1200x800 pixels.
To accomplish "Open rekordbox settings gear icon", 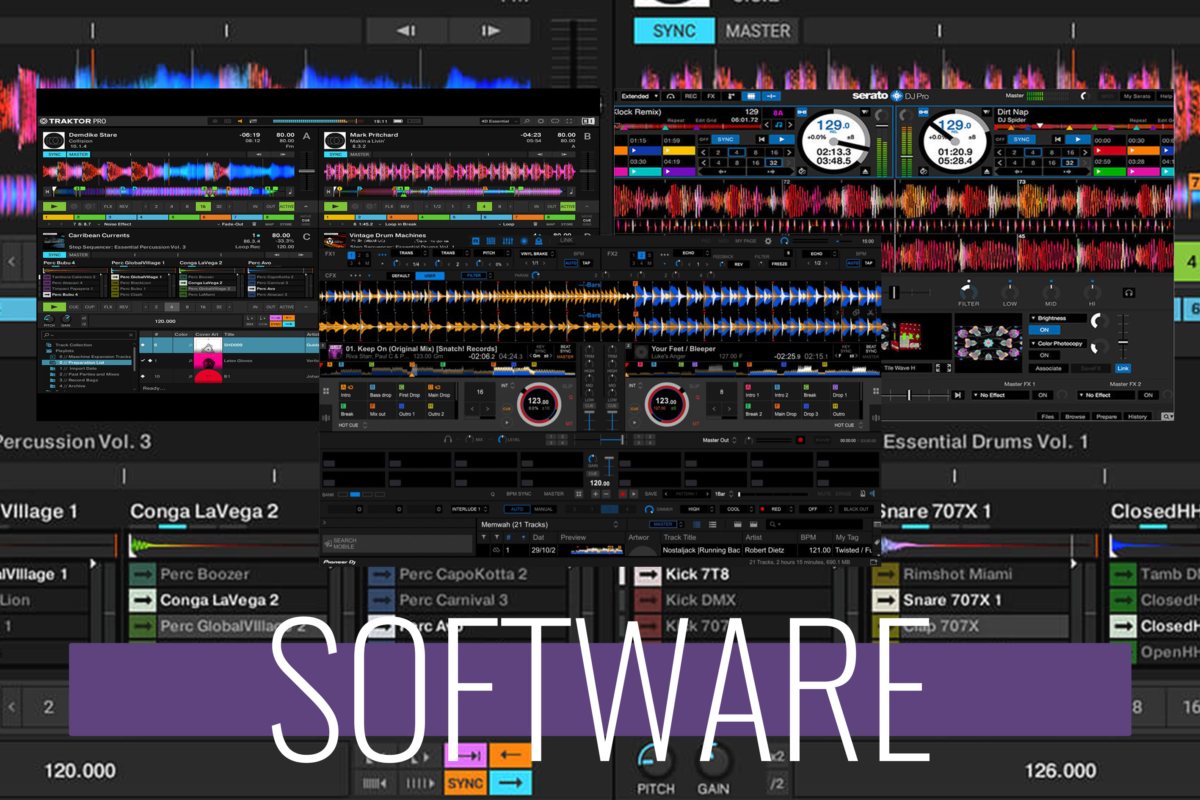I will [767, 241].
